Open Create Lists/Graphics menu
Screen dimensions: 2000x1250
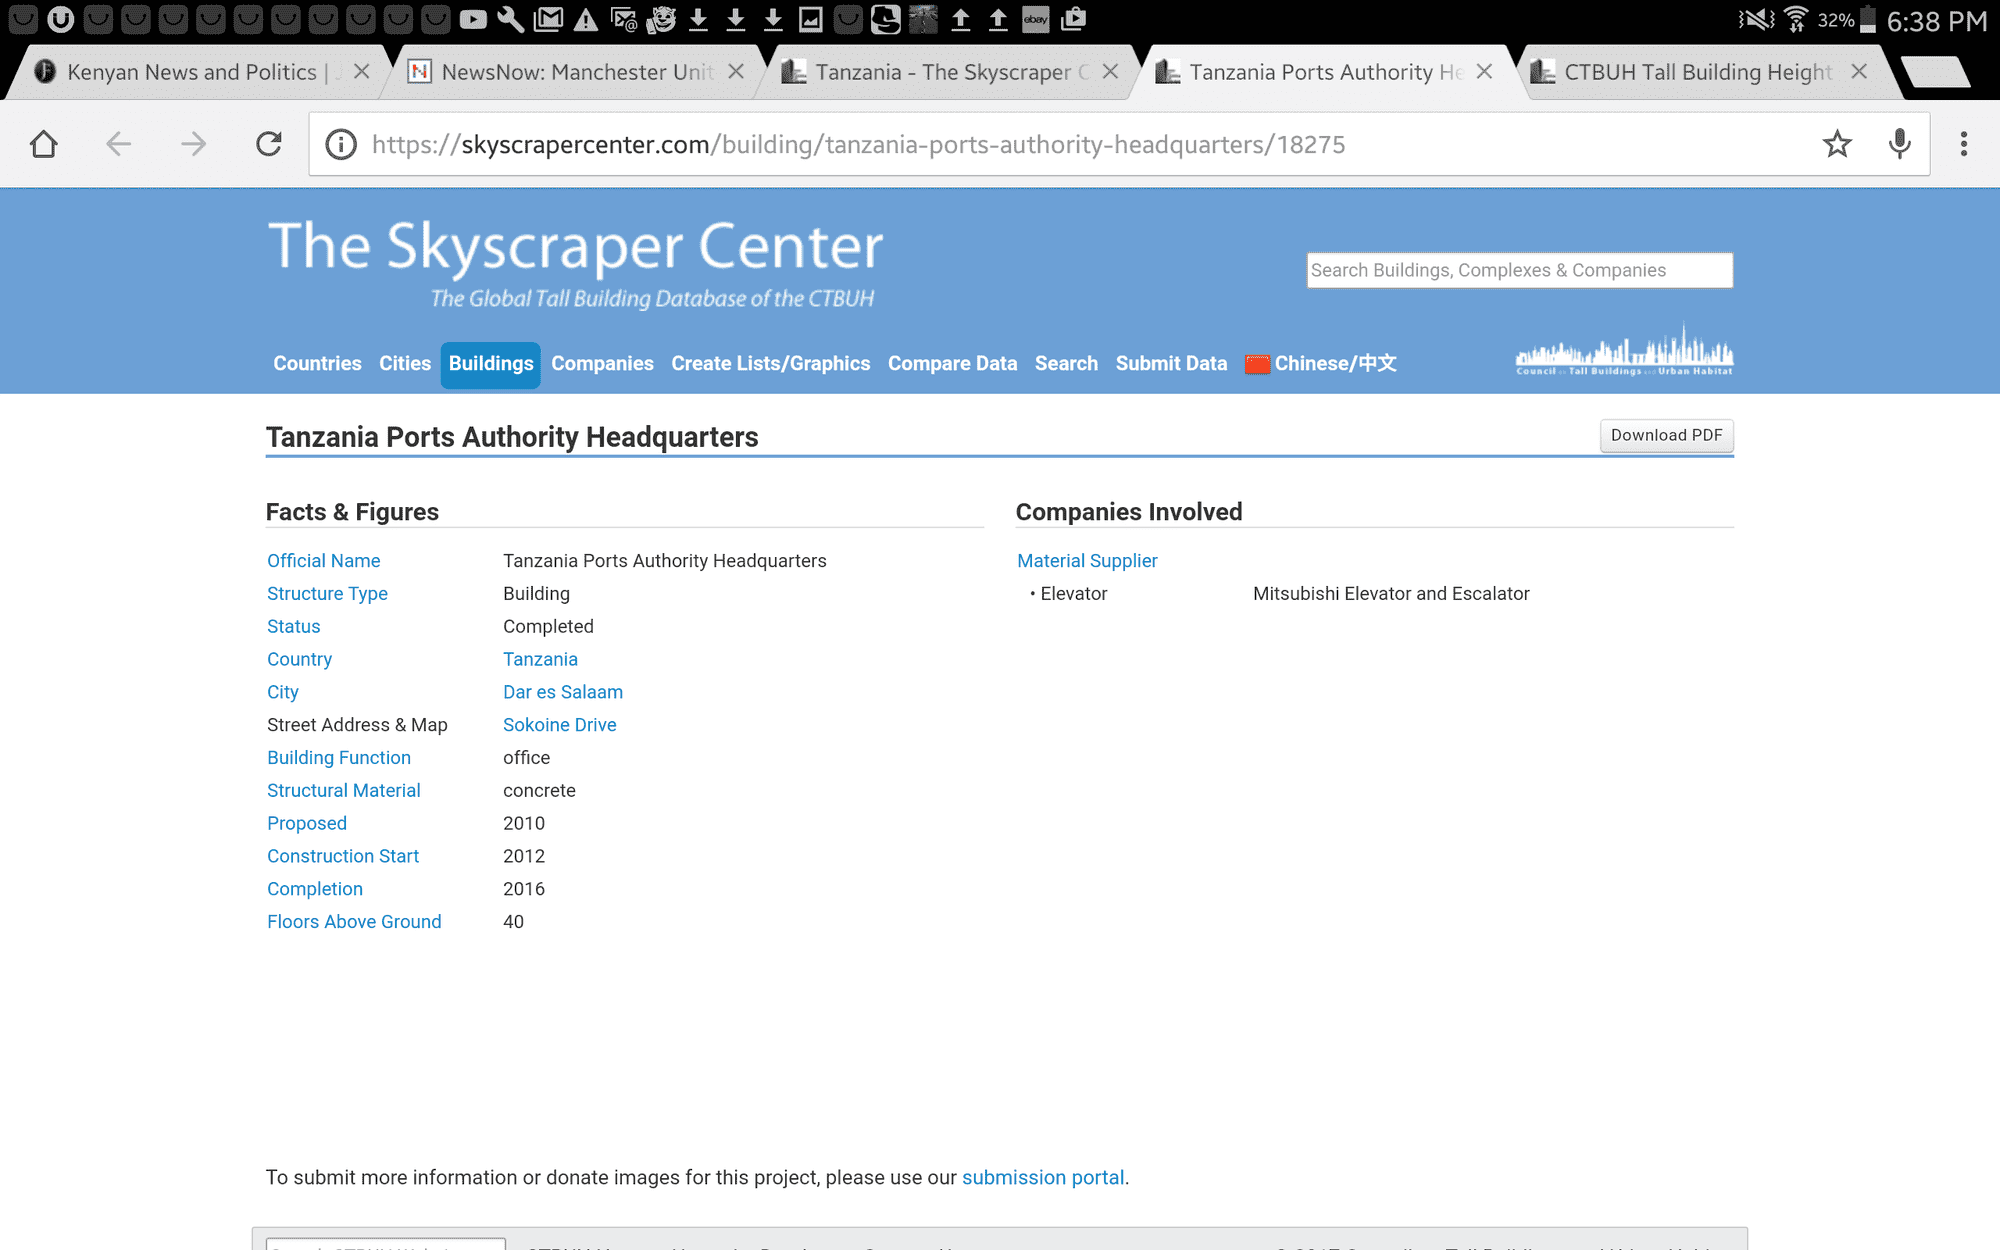(771, 364)
